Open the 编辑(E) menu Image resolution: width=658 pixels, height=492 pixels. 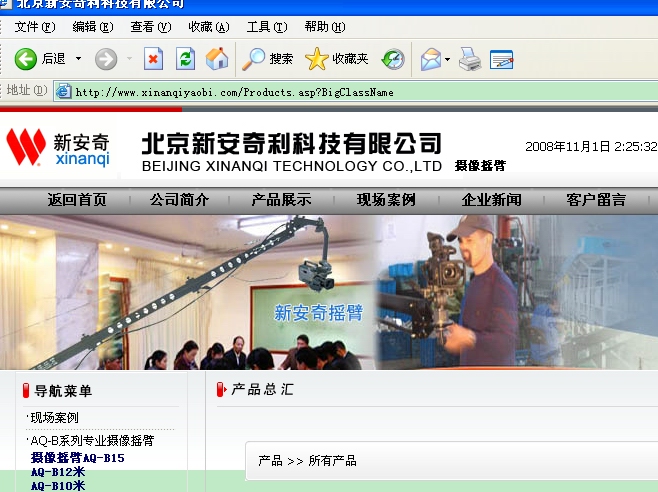(x=93, y=27)
